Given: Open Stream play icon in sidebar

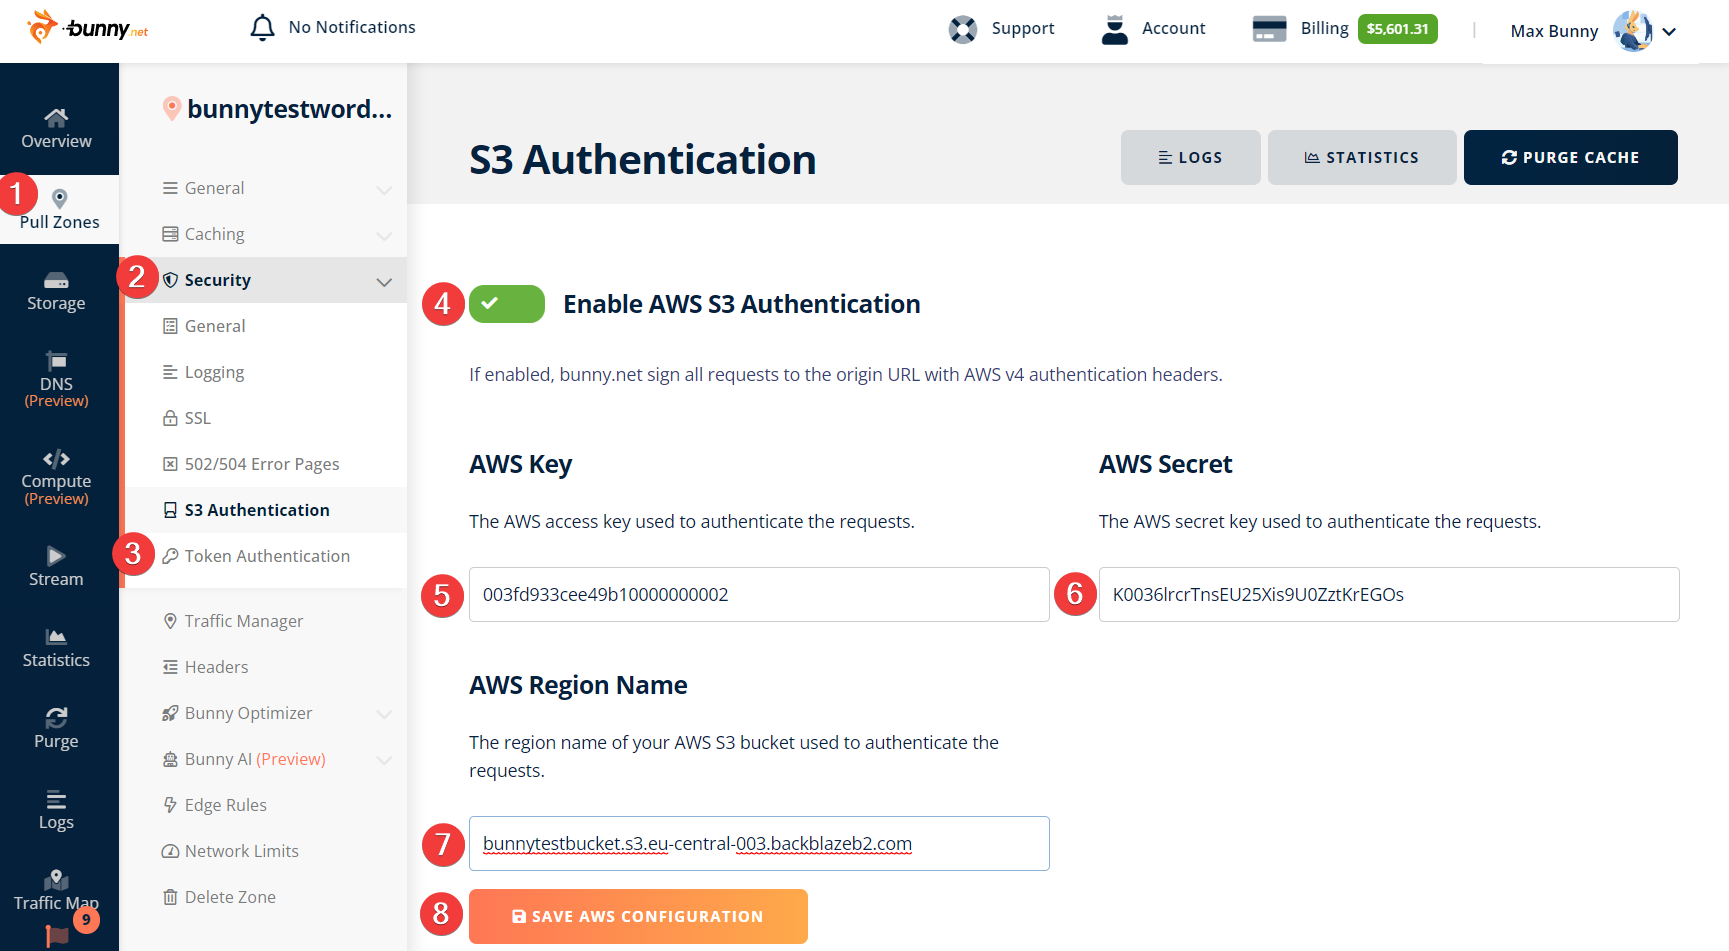Looking at the screenshot, I should pyautogui.click(x=56, y=555).
